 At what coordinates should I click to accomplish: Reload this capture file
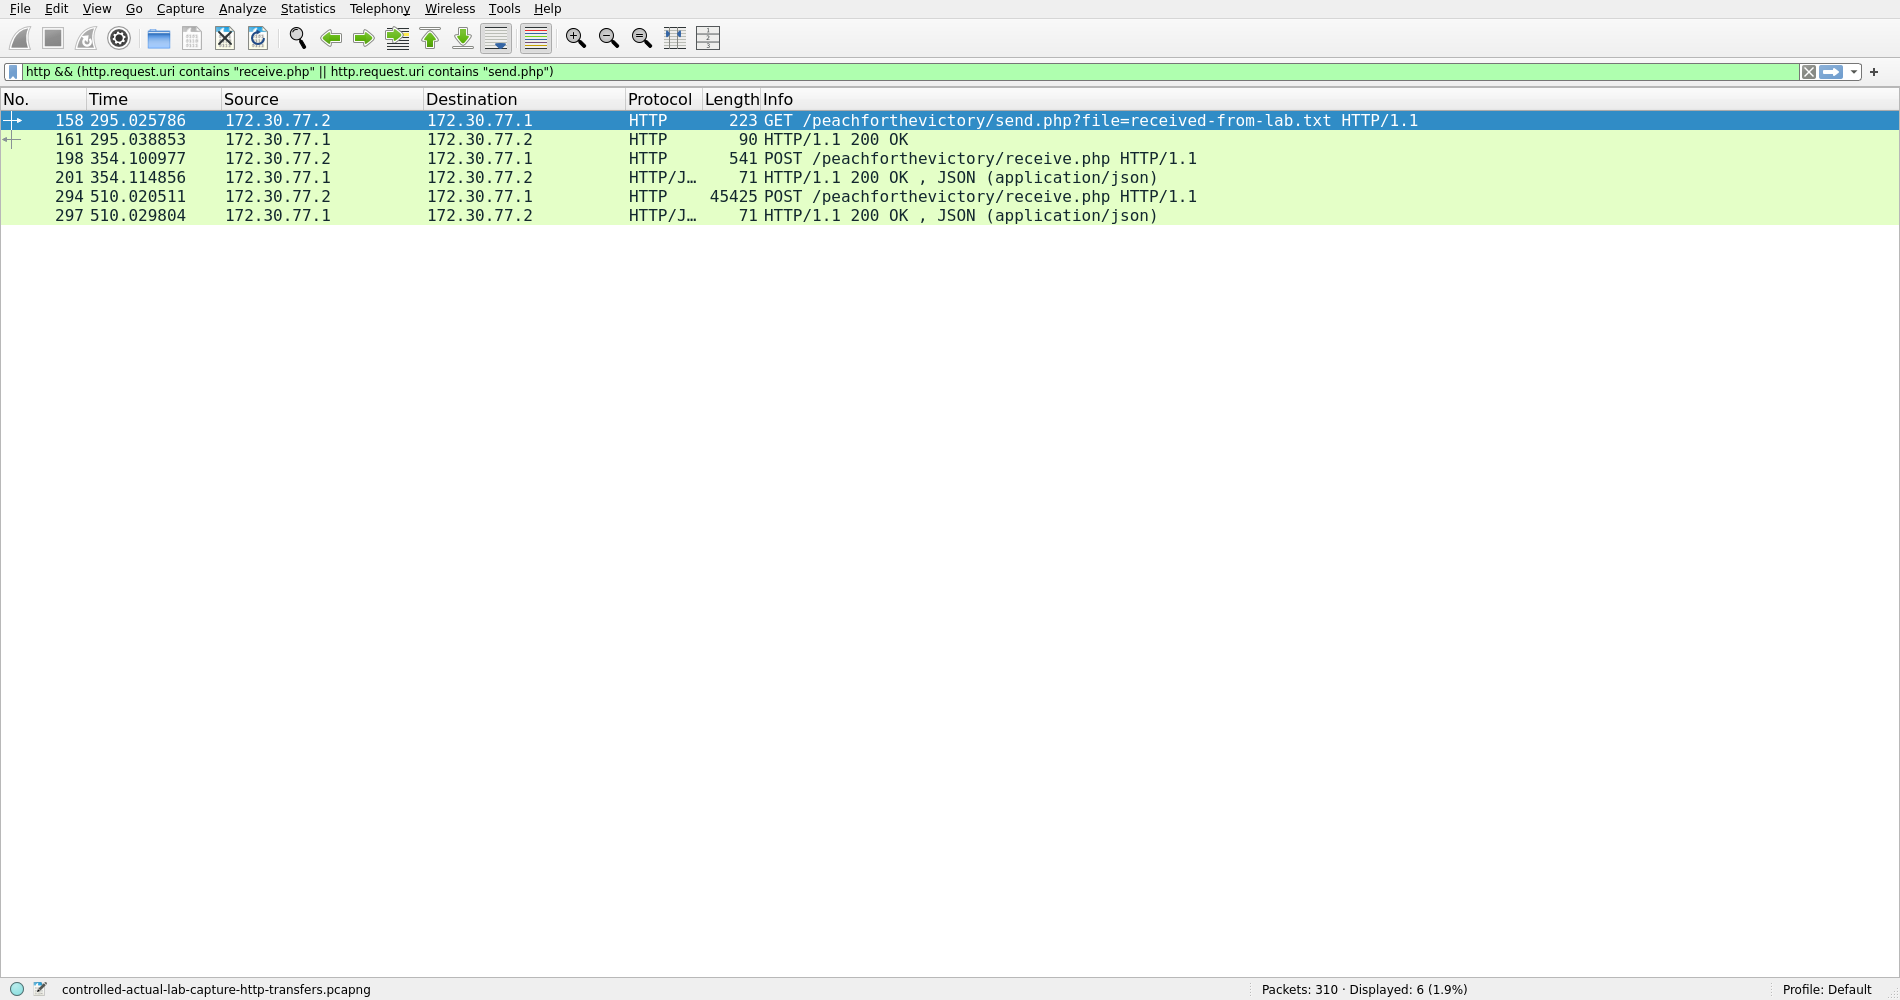258,39
